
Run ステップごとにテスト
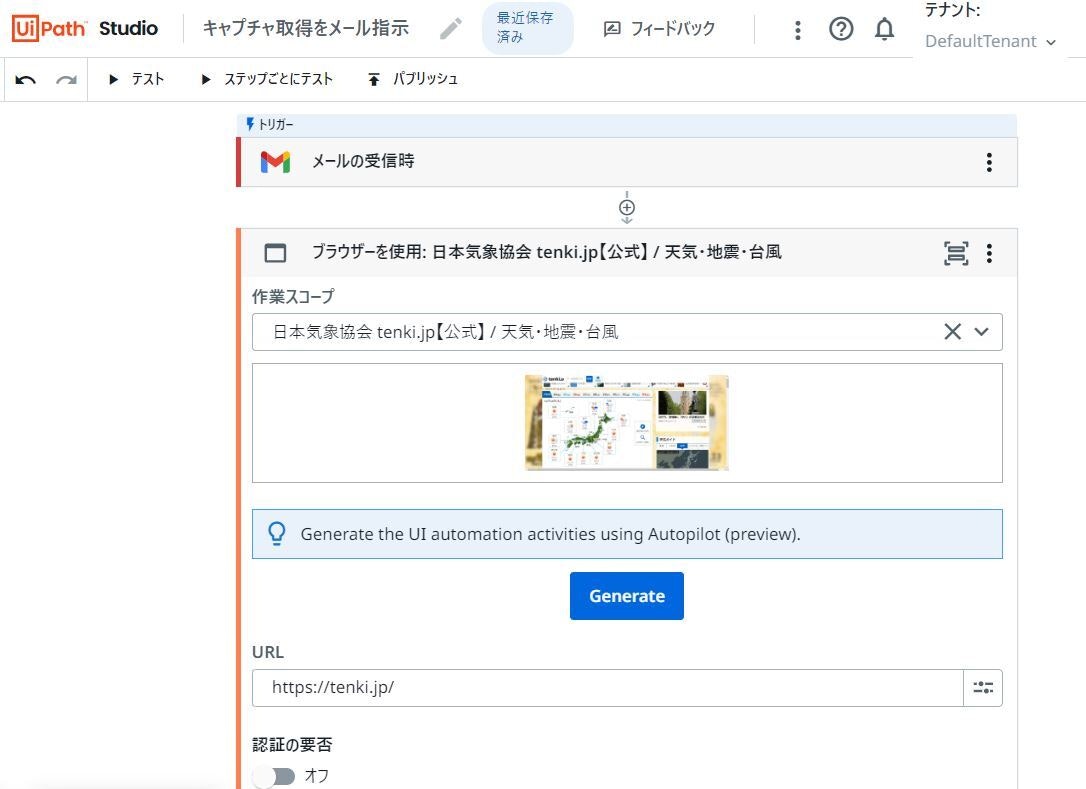pos(267,79)
